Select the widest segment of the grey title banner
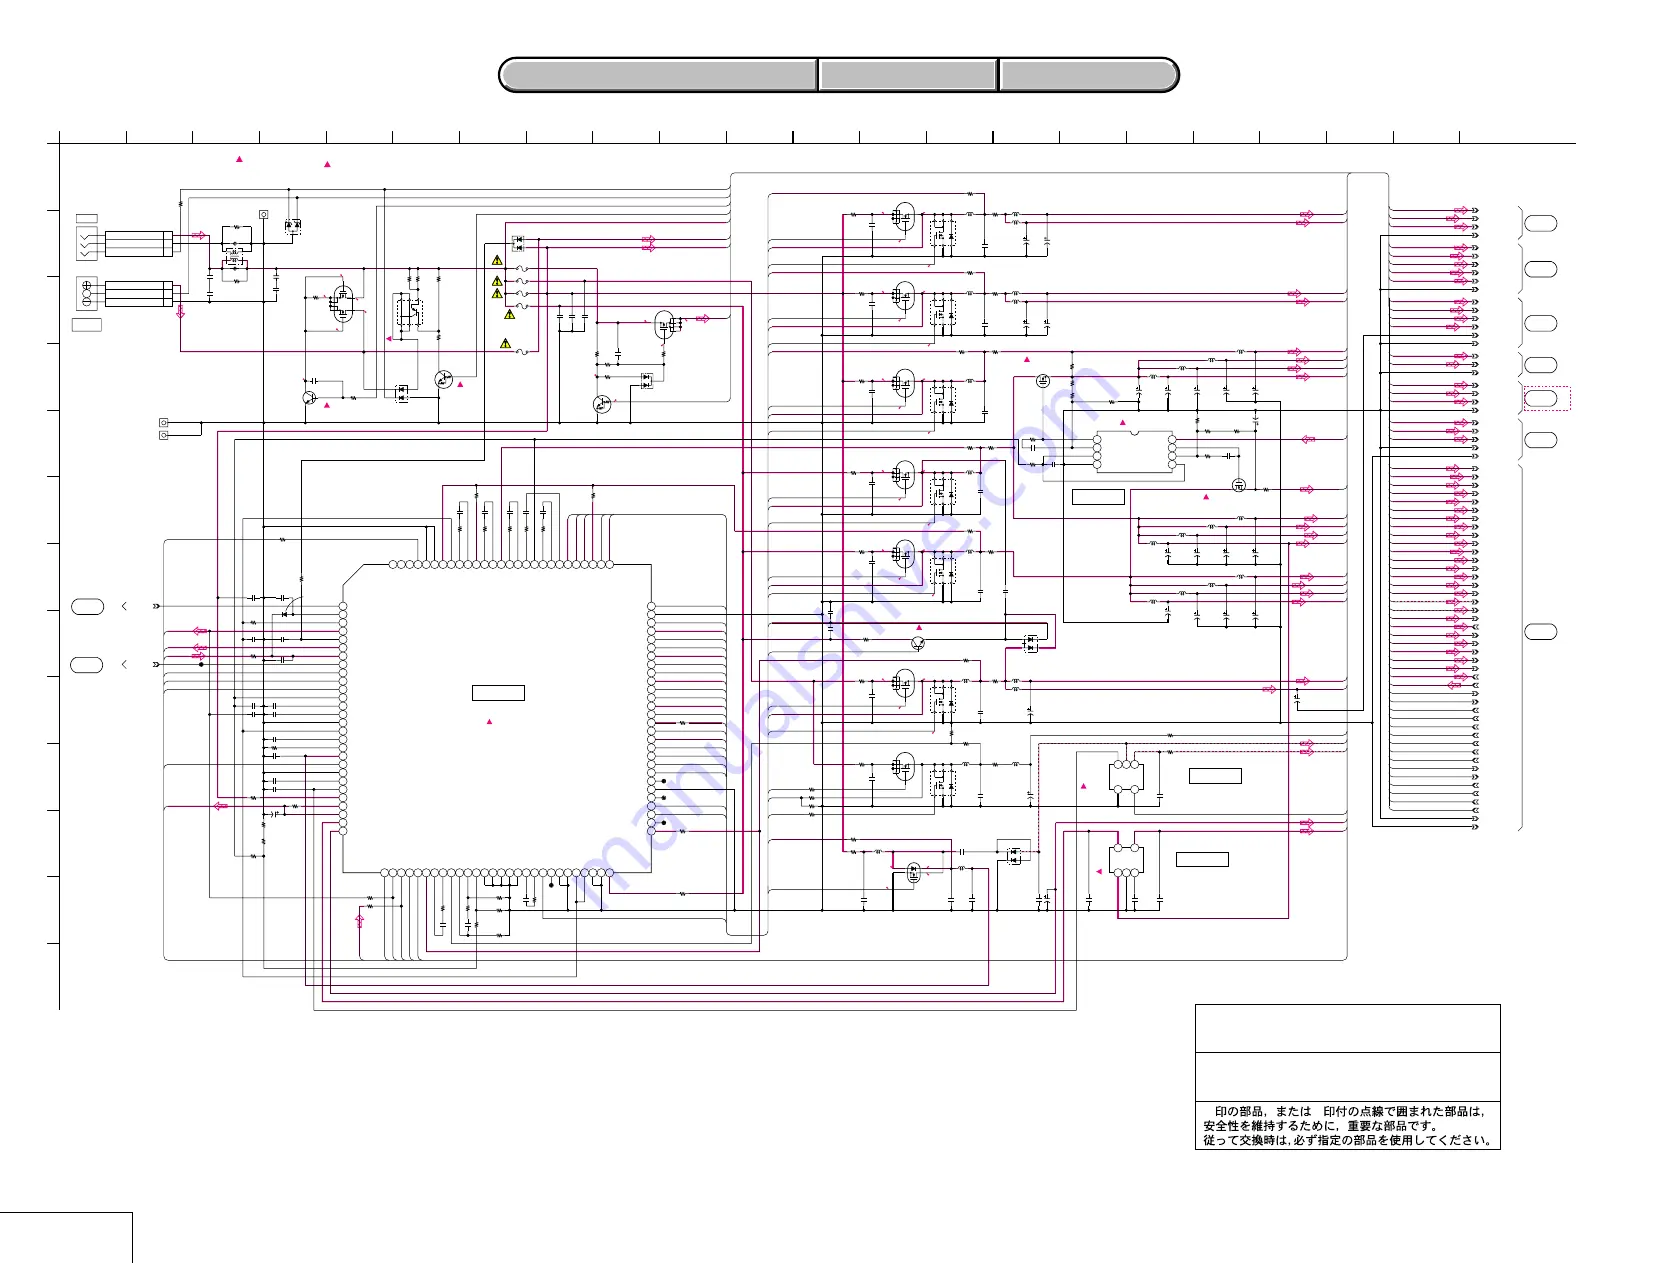 click(x=658, y=75)
